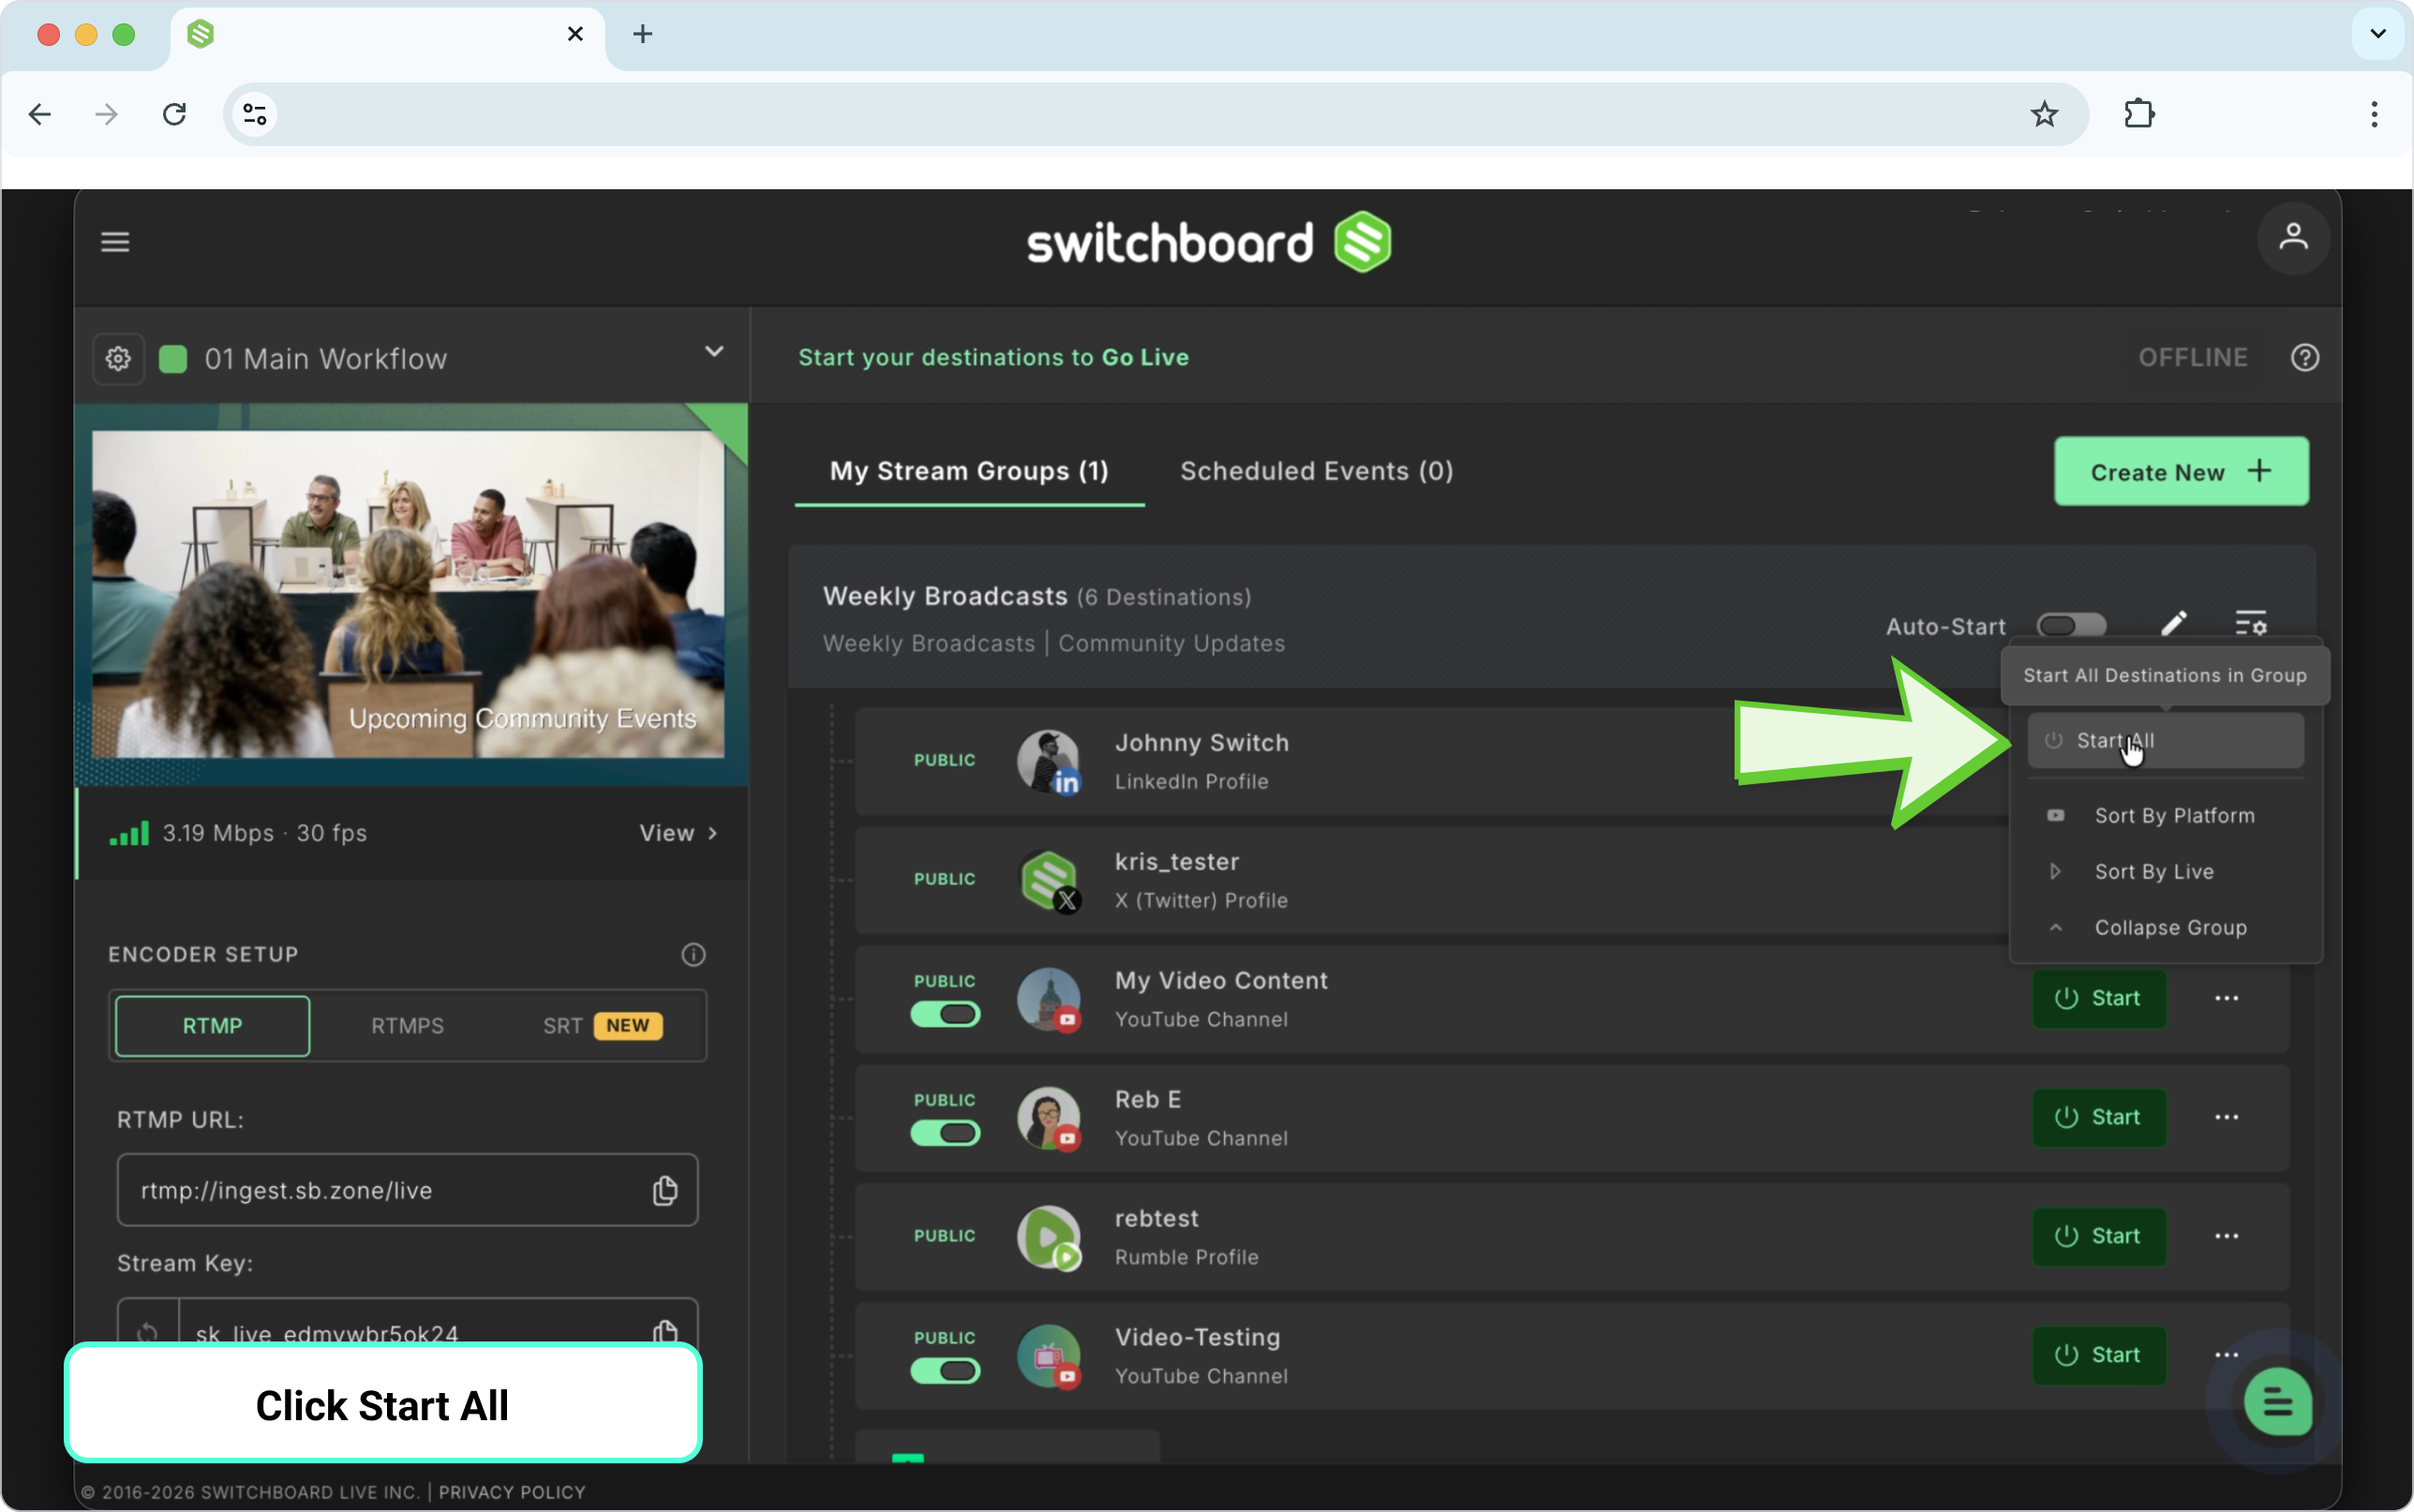Image resolution: width=2414 pixels, height=1512 pixels.
Task: Start Reb E YouTube stream
Action: 2098,1117
